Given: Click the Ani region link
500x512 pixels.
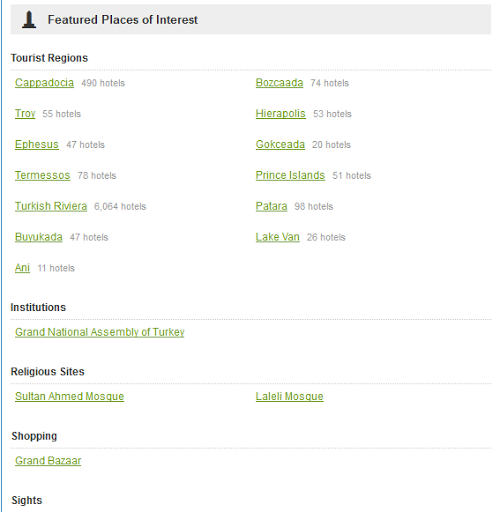Looking at the screenshot, I should click(22, 268).
